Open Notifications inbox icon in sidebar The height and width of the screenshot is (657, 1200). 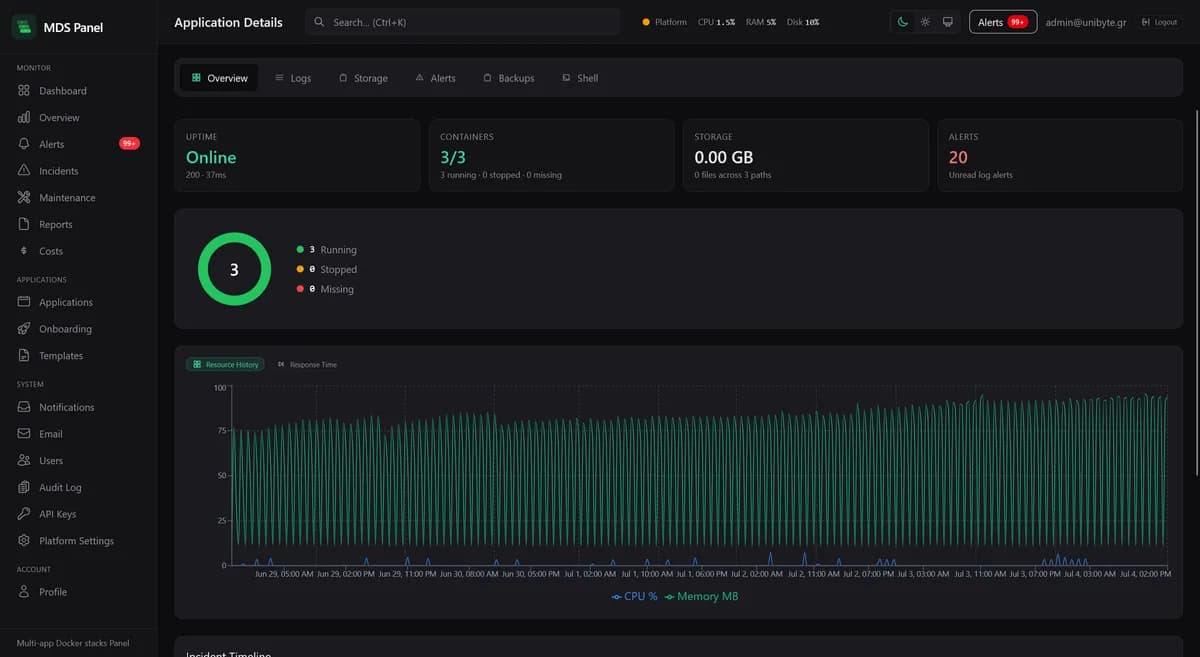click(24, 407)
